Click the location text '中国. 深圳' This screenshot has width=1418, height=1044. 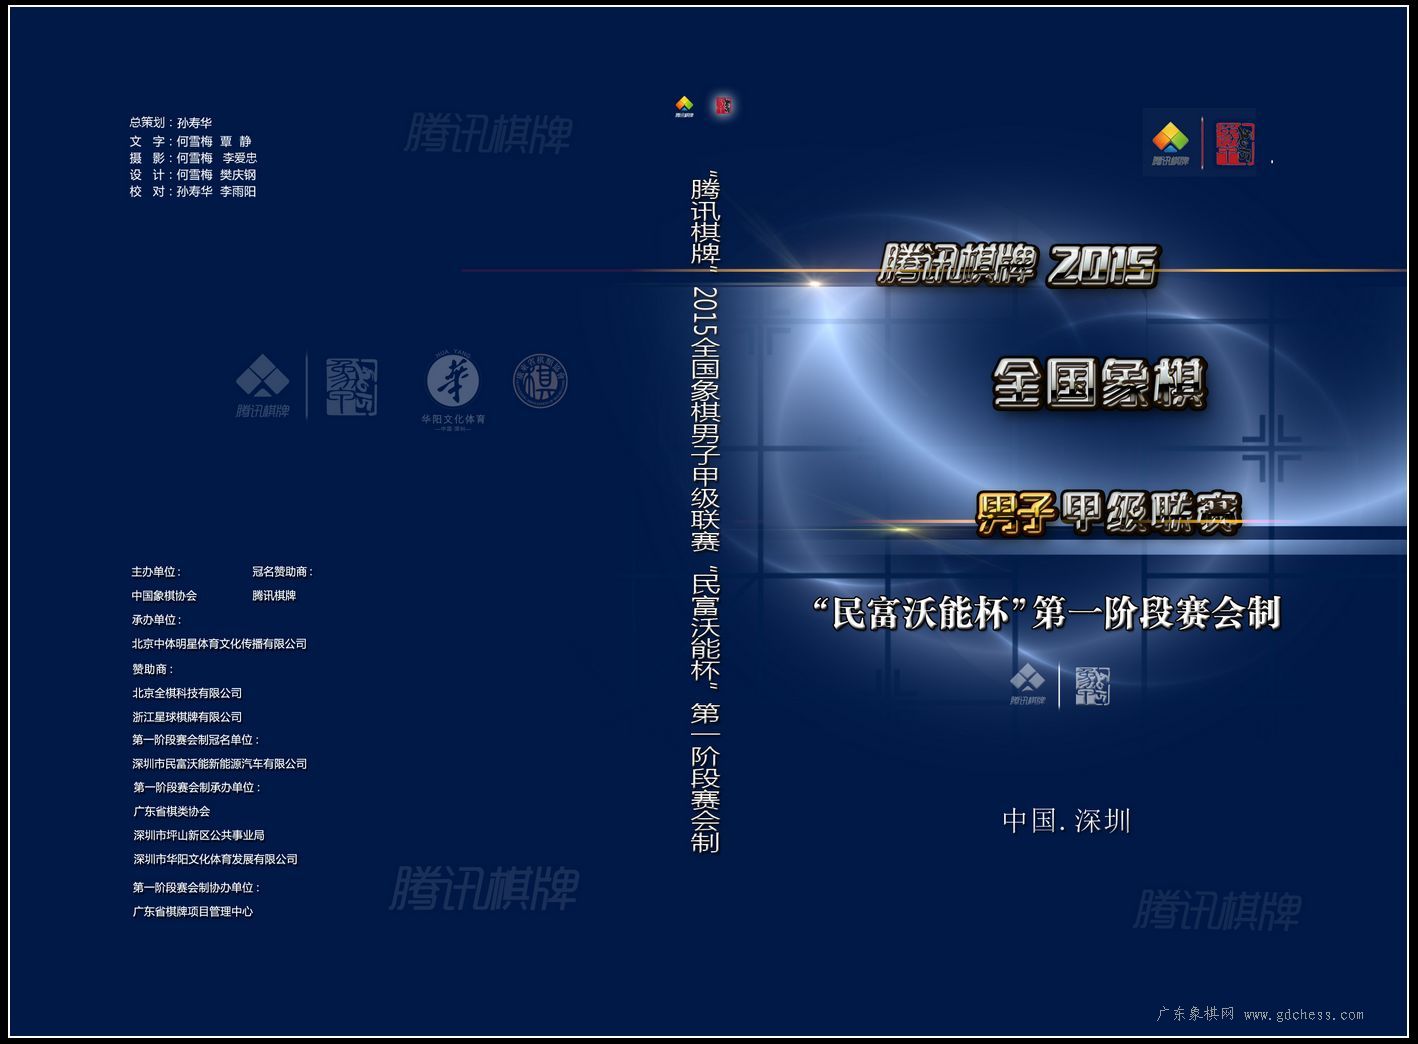point(1066,821)
